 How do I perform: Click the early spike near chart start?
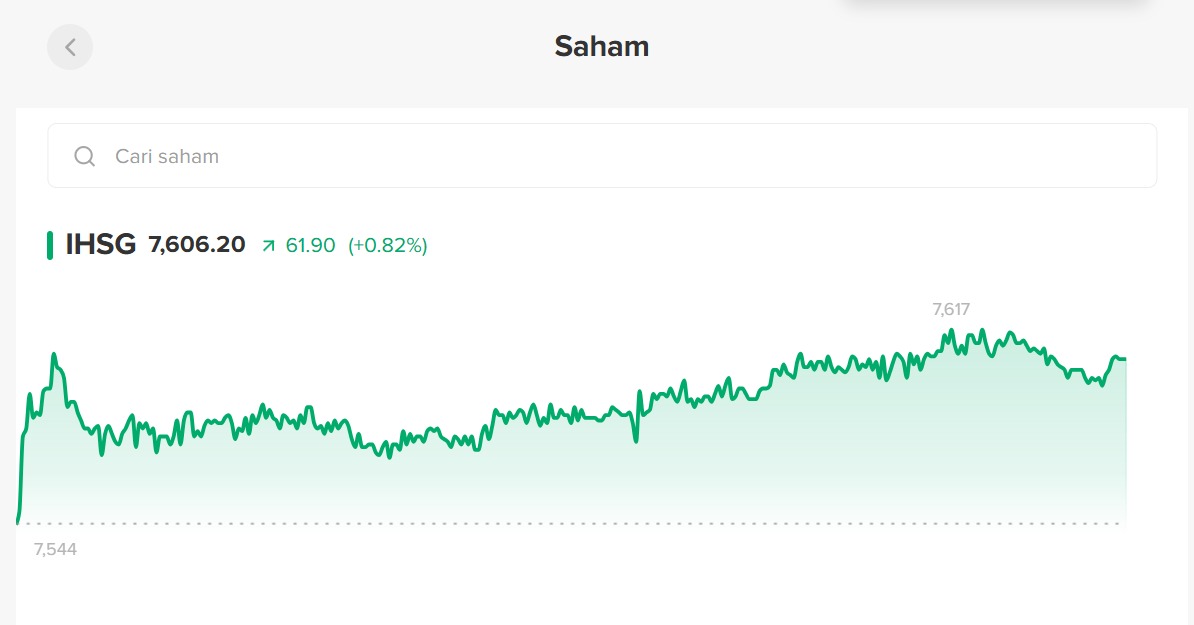point(54,354)
